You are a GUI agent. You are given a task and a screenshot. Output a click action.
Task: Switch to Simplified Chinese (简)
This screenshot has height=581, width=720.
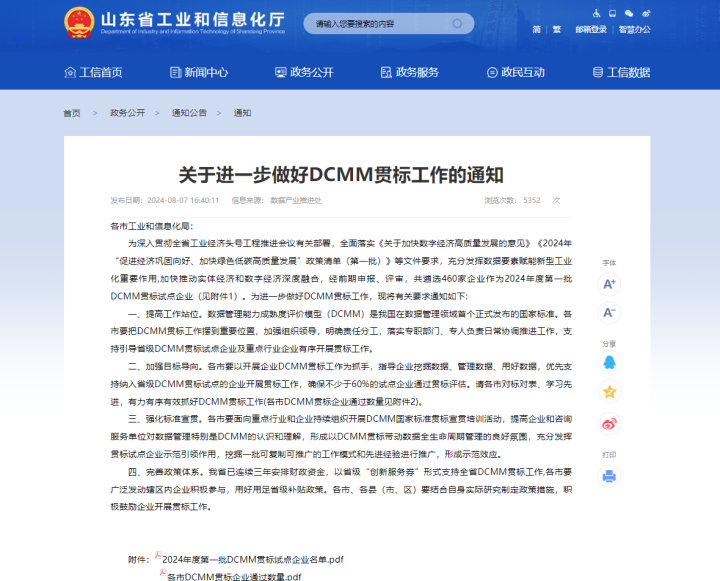coord(536,29)
